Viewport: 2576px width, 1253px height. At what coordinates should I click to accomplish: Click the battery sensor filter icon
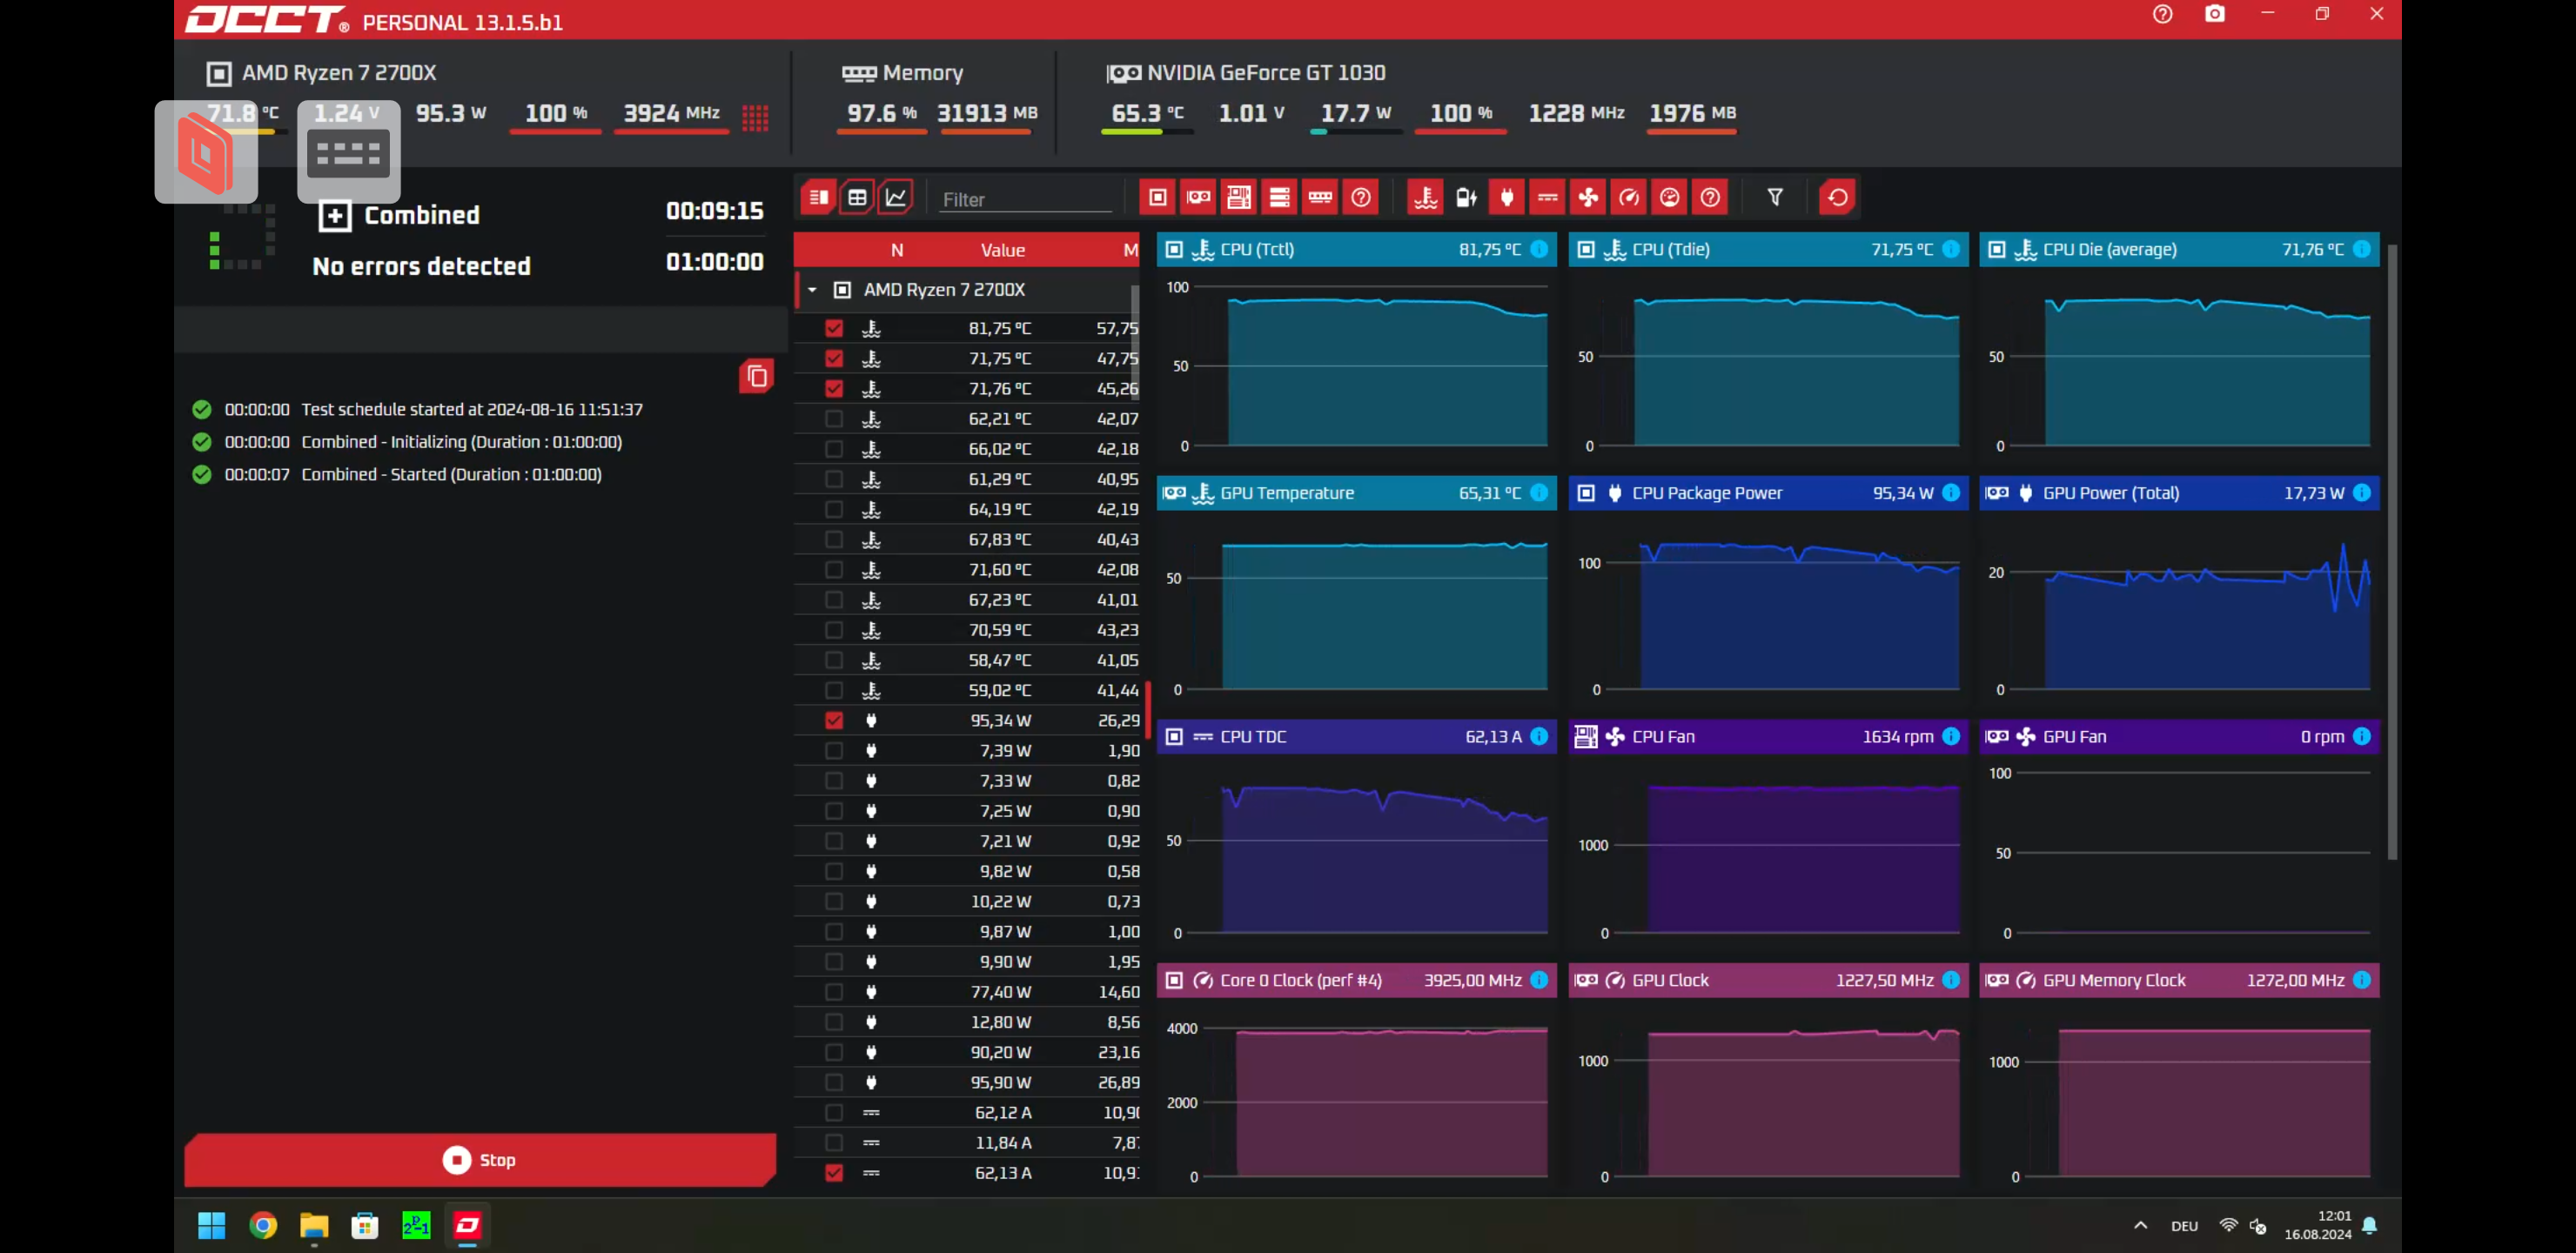click(1466, 197)
